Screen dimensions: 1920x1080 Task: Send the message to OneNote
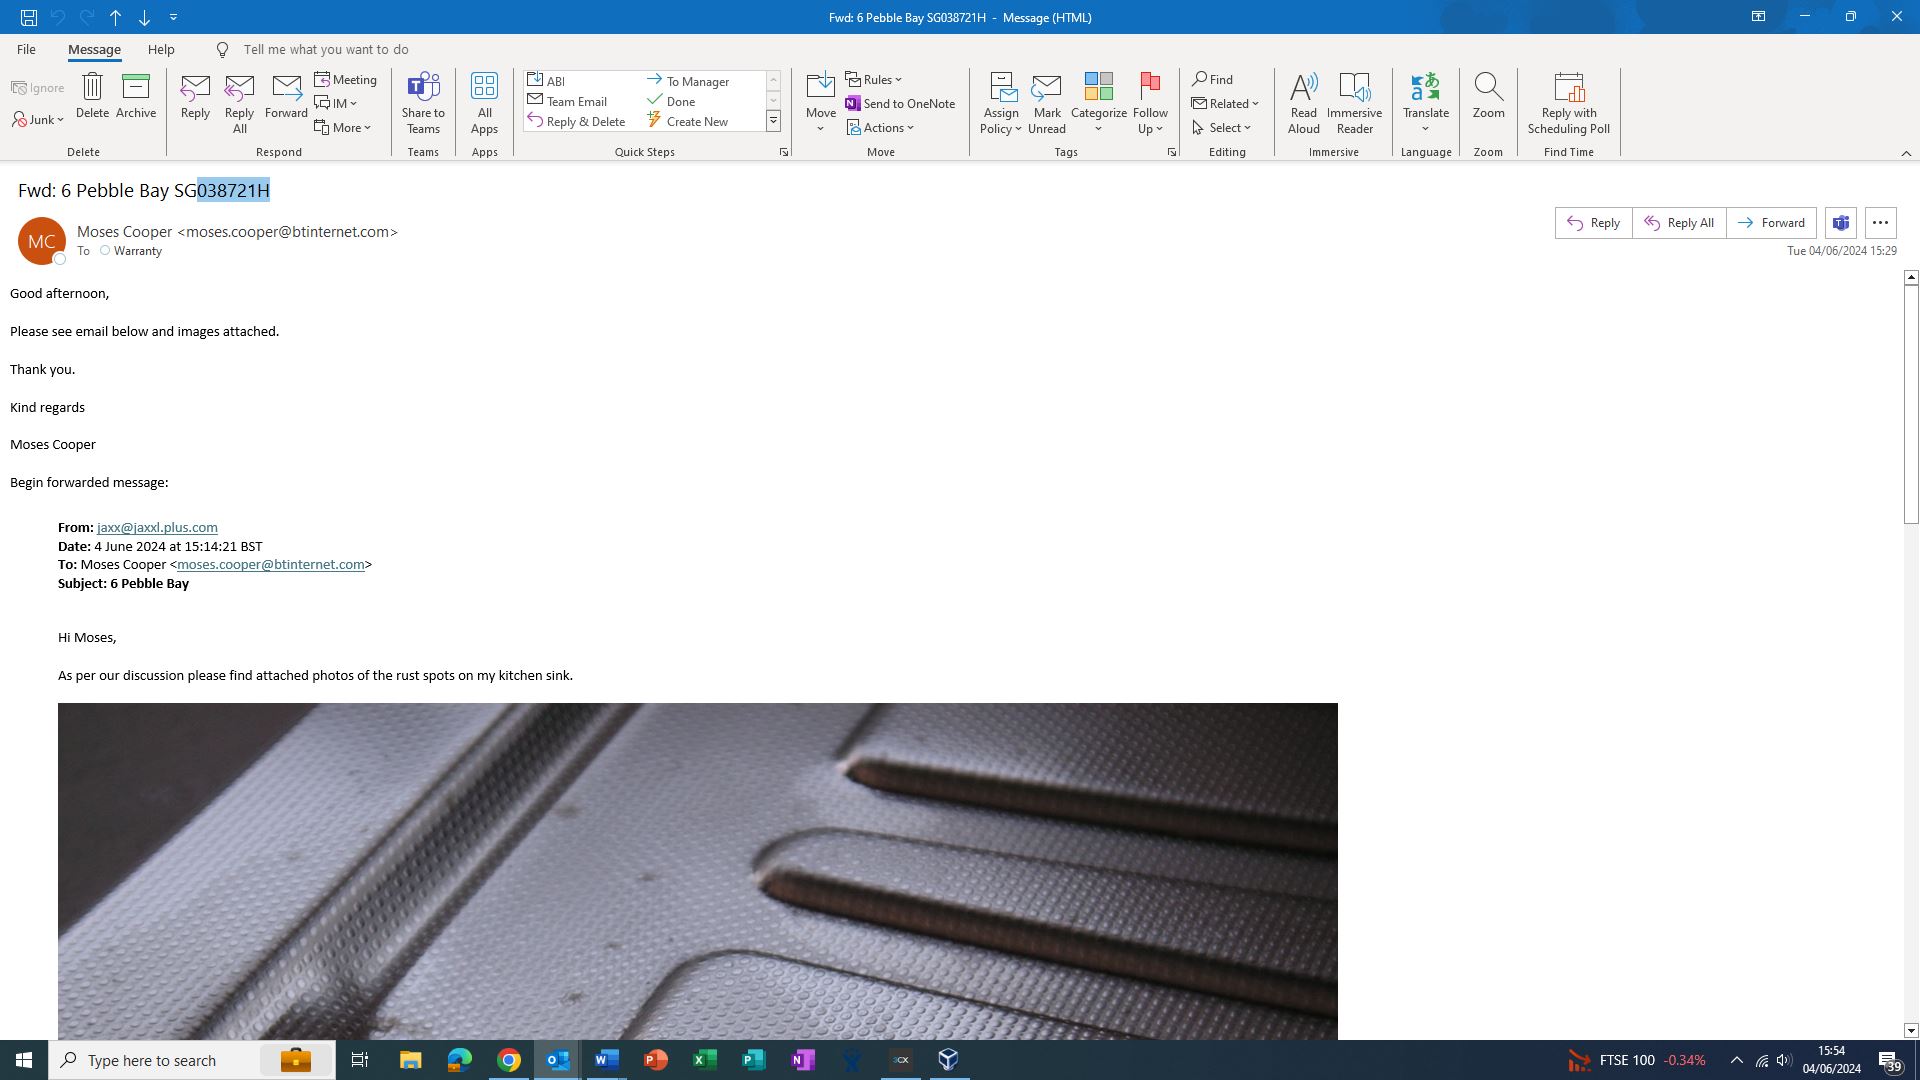900,104
